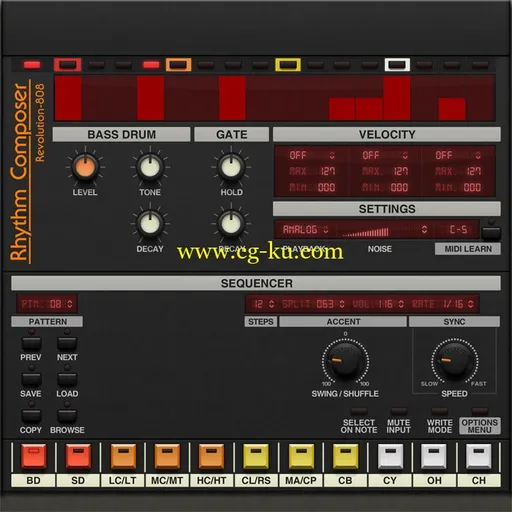512x512 pixels.
Task: Click the Gate decay knob below HOLD
Action: click(231, 224)
